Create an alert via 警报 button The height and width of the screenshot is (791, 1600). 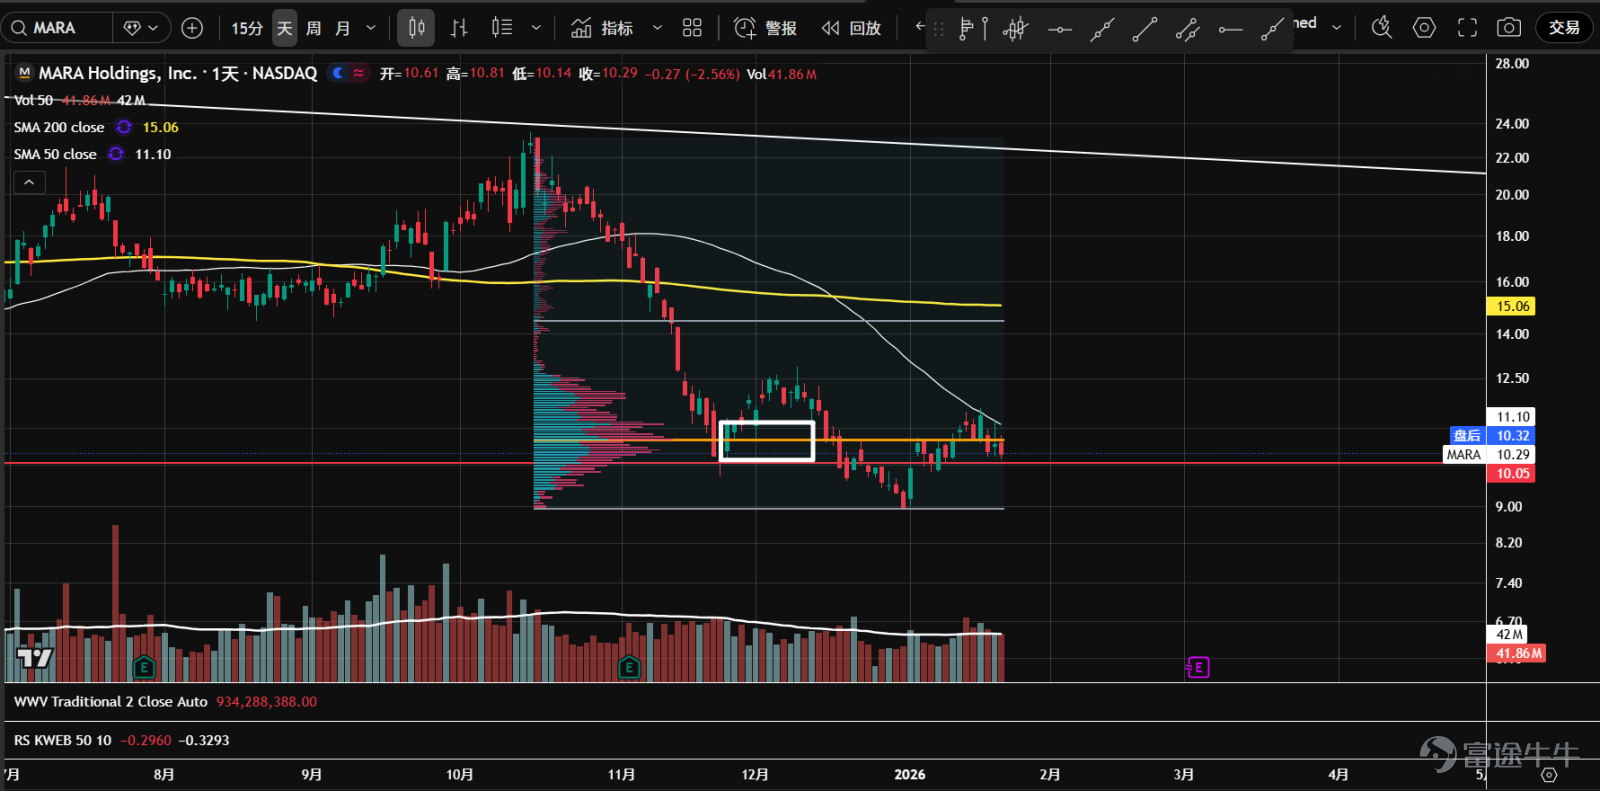pyautogui.click(x=765, y=28)
